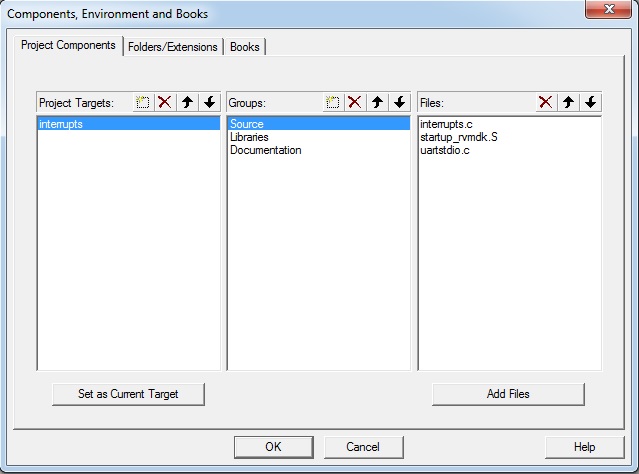Screen dimensions: 639x474
Task: Click Set as Current Target
Action: 128,394
